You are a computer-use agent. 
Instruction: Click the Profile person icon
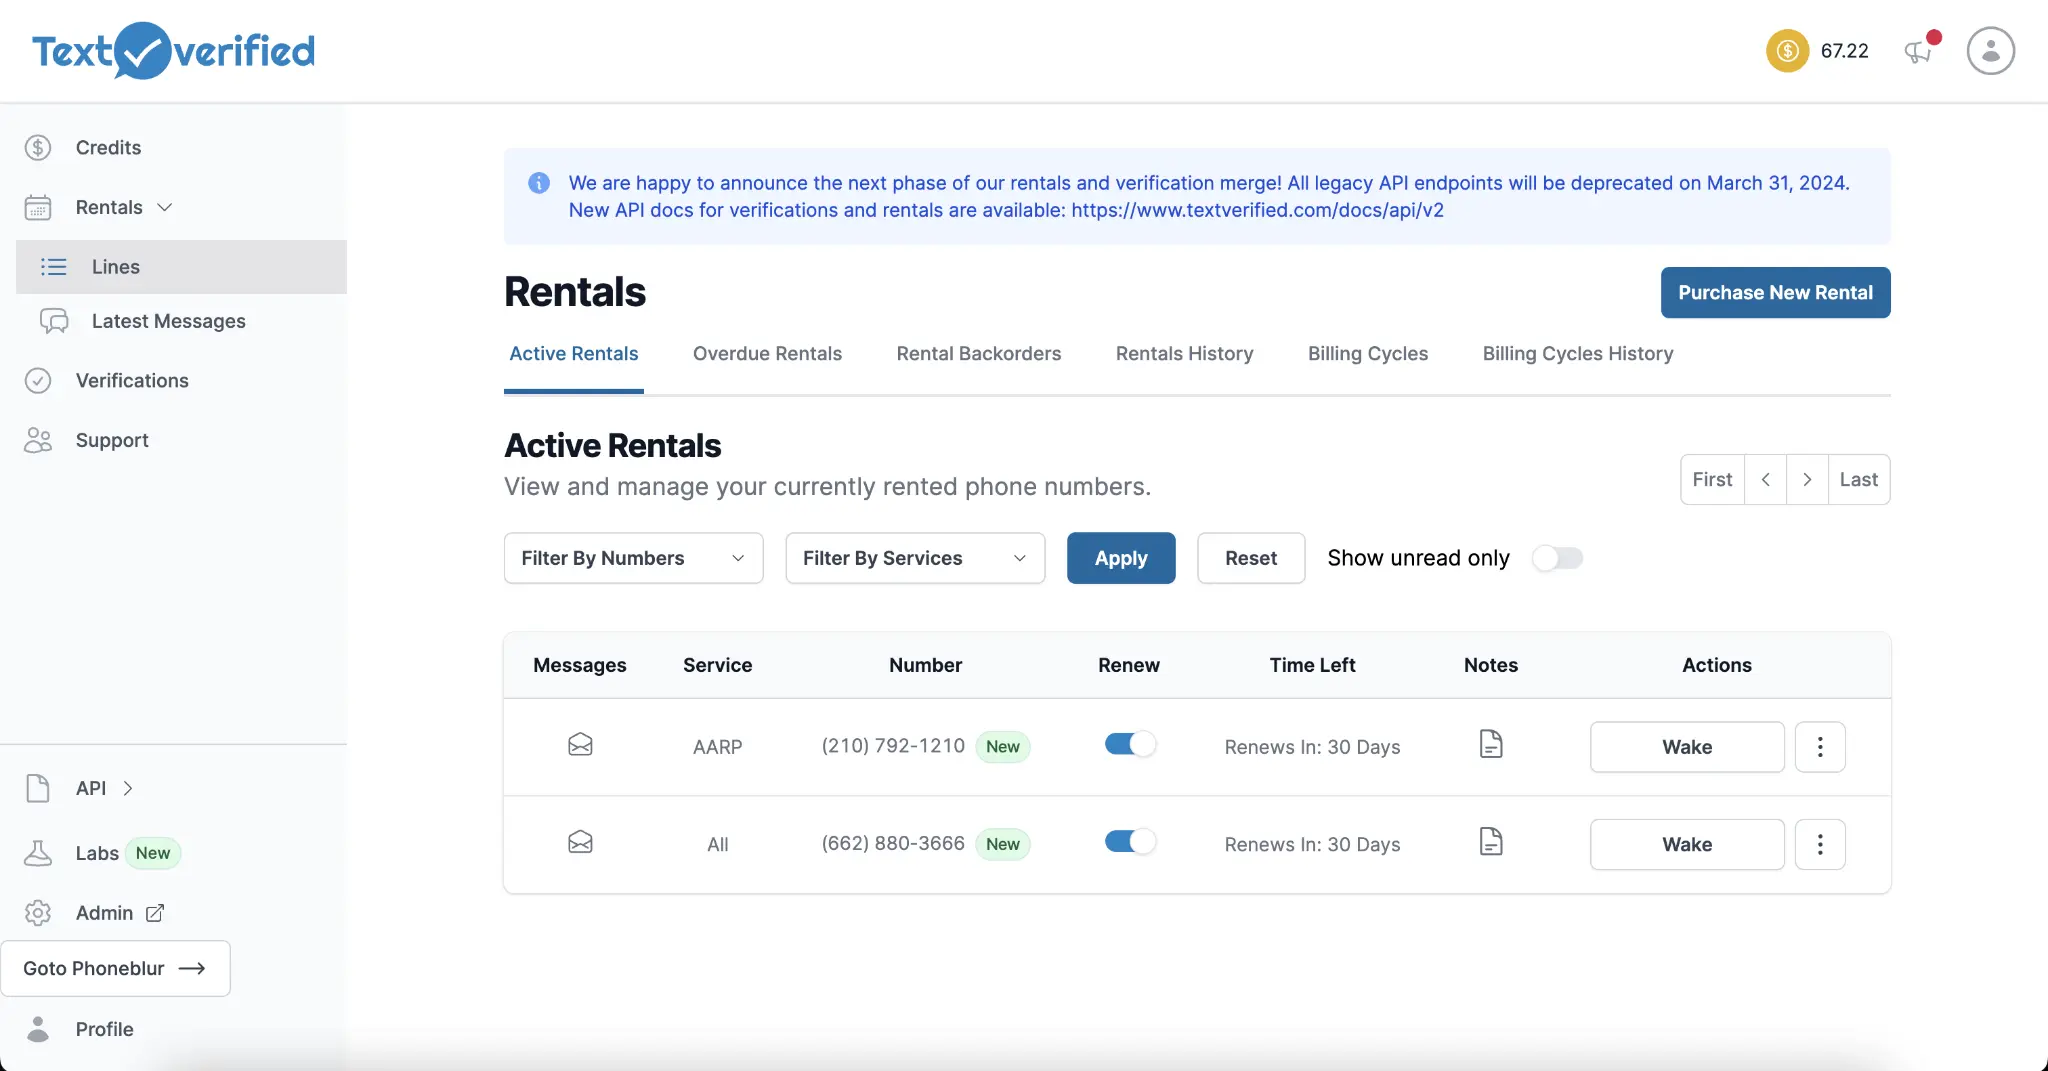(38, 1029)
